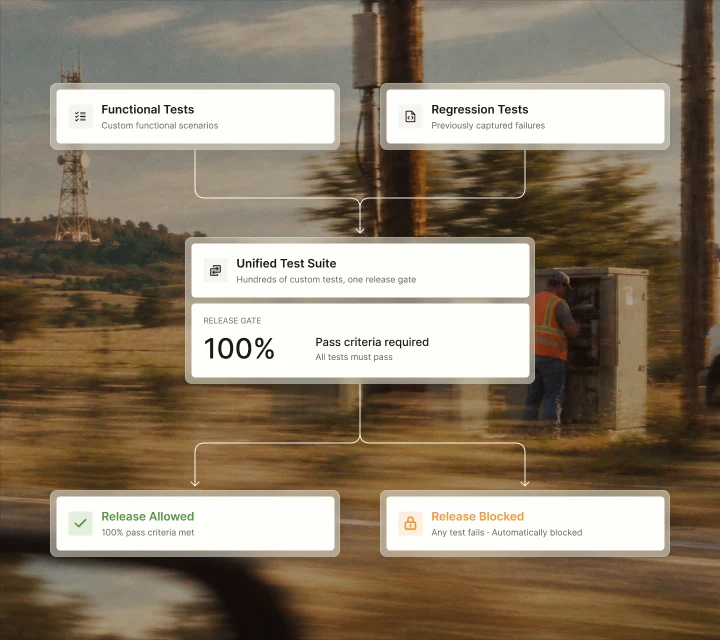Click the checklist icon beside Functional Tests

click(80, 117)
